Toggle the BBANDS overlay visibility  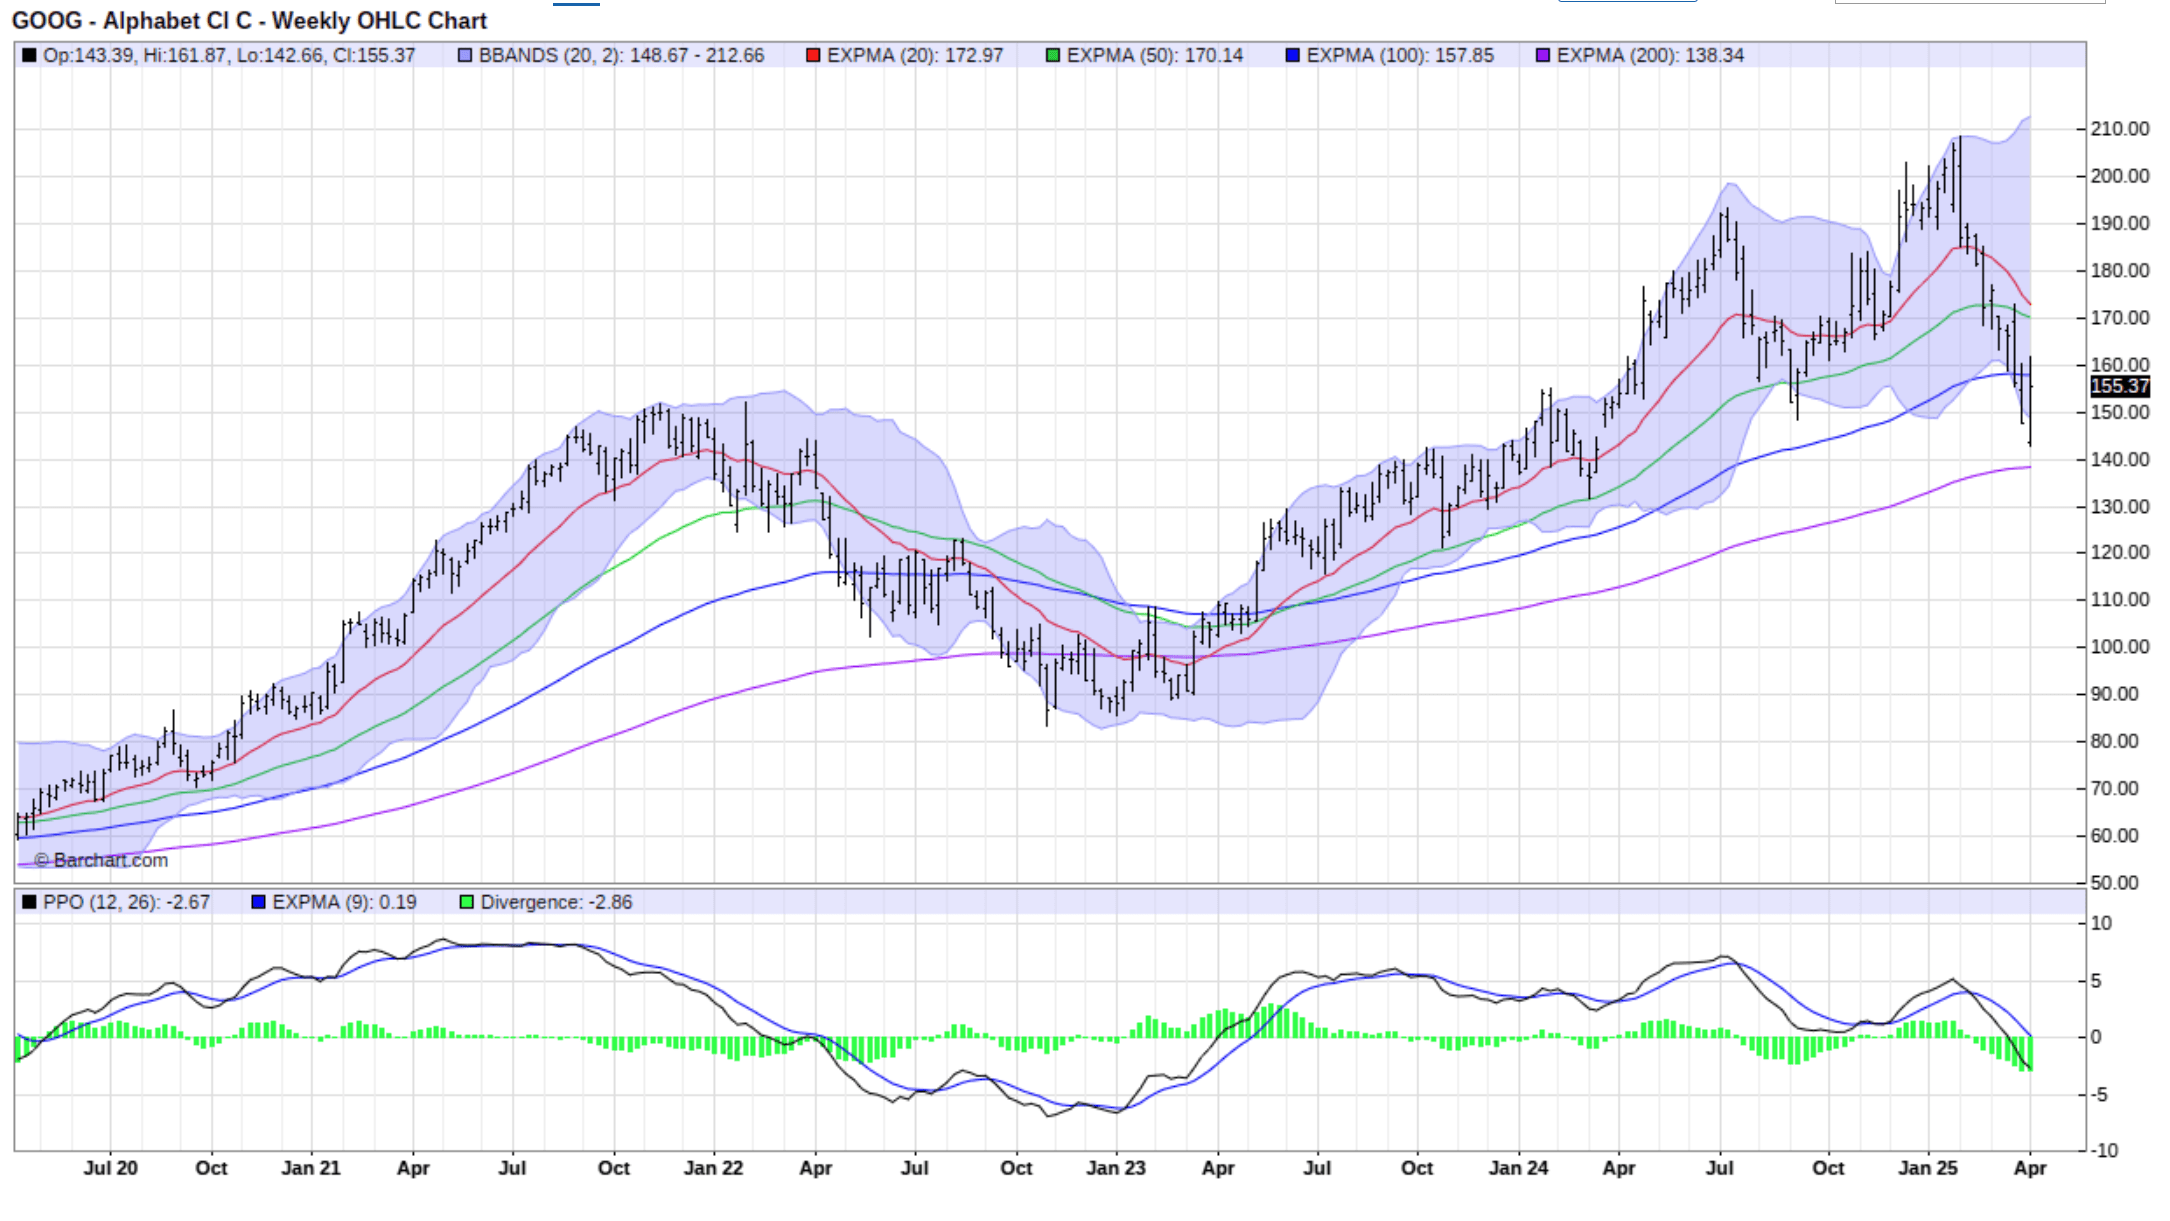pyautogui.click(x=466, y=56)
